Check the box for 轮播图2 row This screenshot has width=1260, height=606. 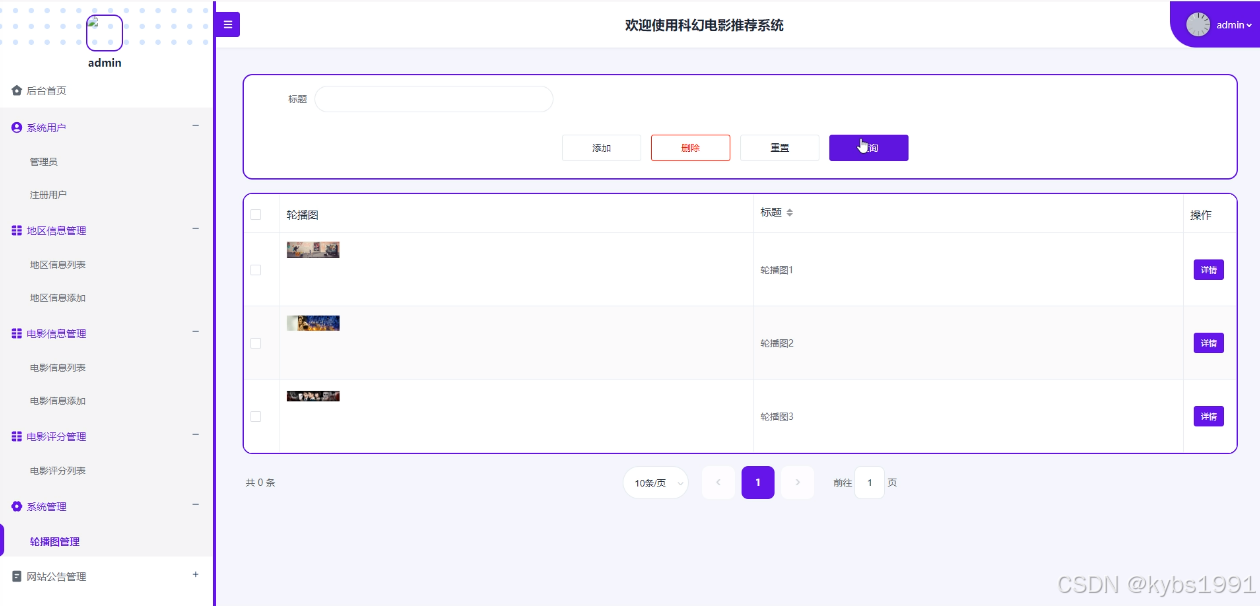pyautogui.click(x=255, y=343)
